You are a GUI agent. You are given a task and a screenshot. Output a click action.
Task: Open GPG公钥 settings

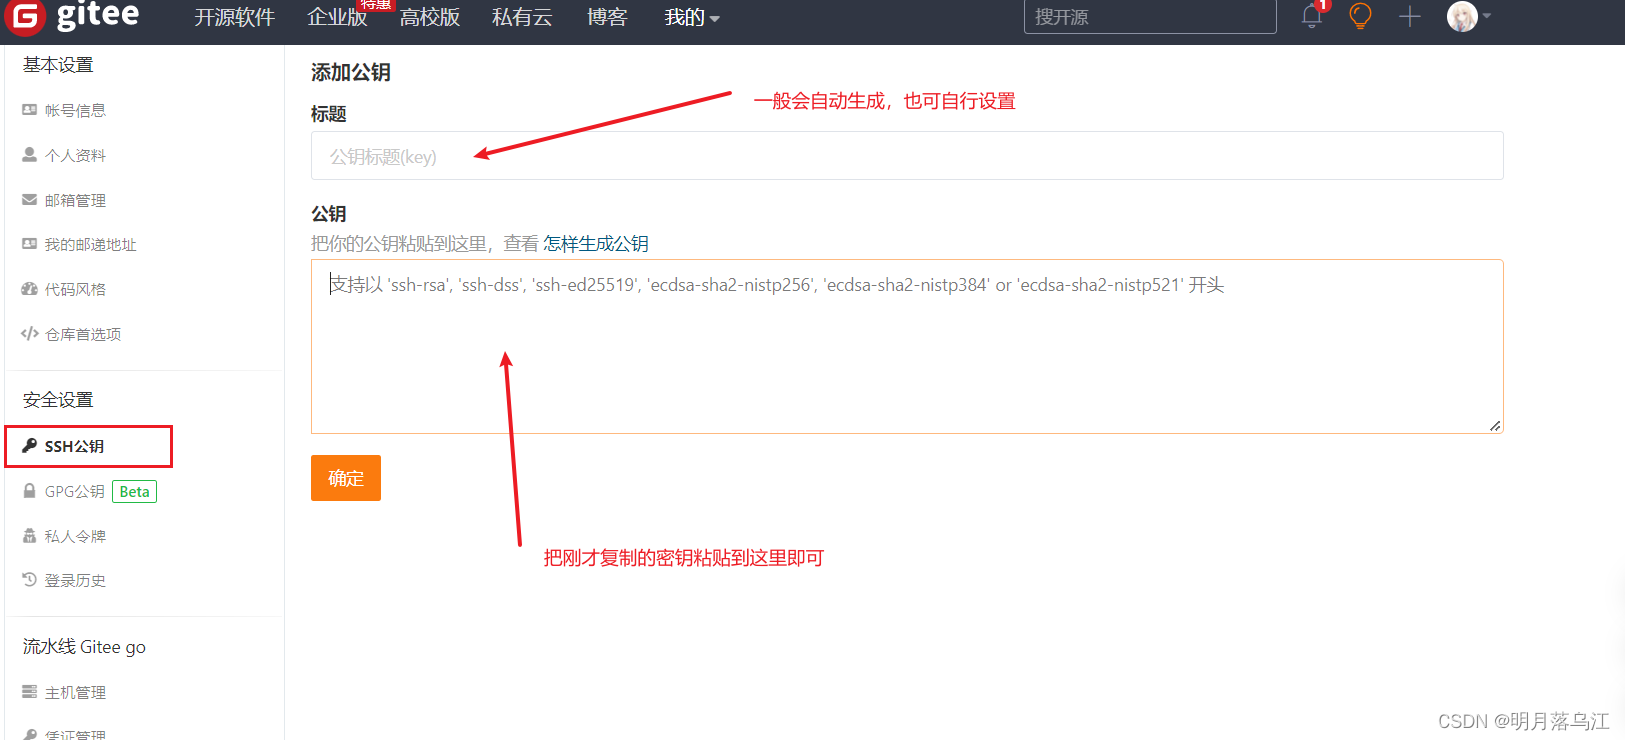(x=74, y=491)
